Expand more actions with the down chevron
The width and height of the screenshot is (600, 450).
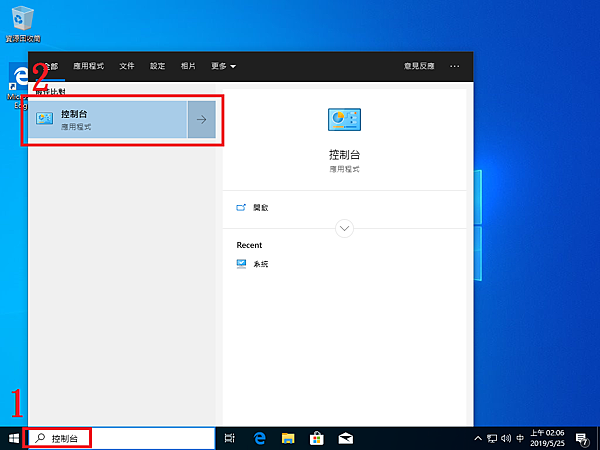tap(344, 228)
